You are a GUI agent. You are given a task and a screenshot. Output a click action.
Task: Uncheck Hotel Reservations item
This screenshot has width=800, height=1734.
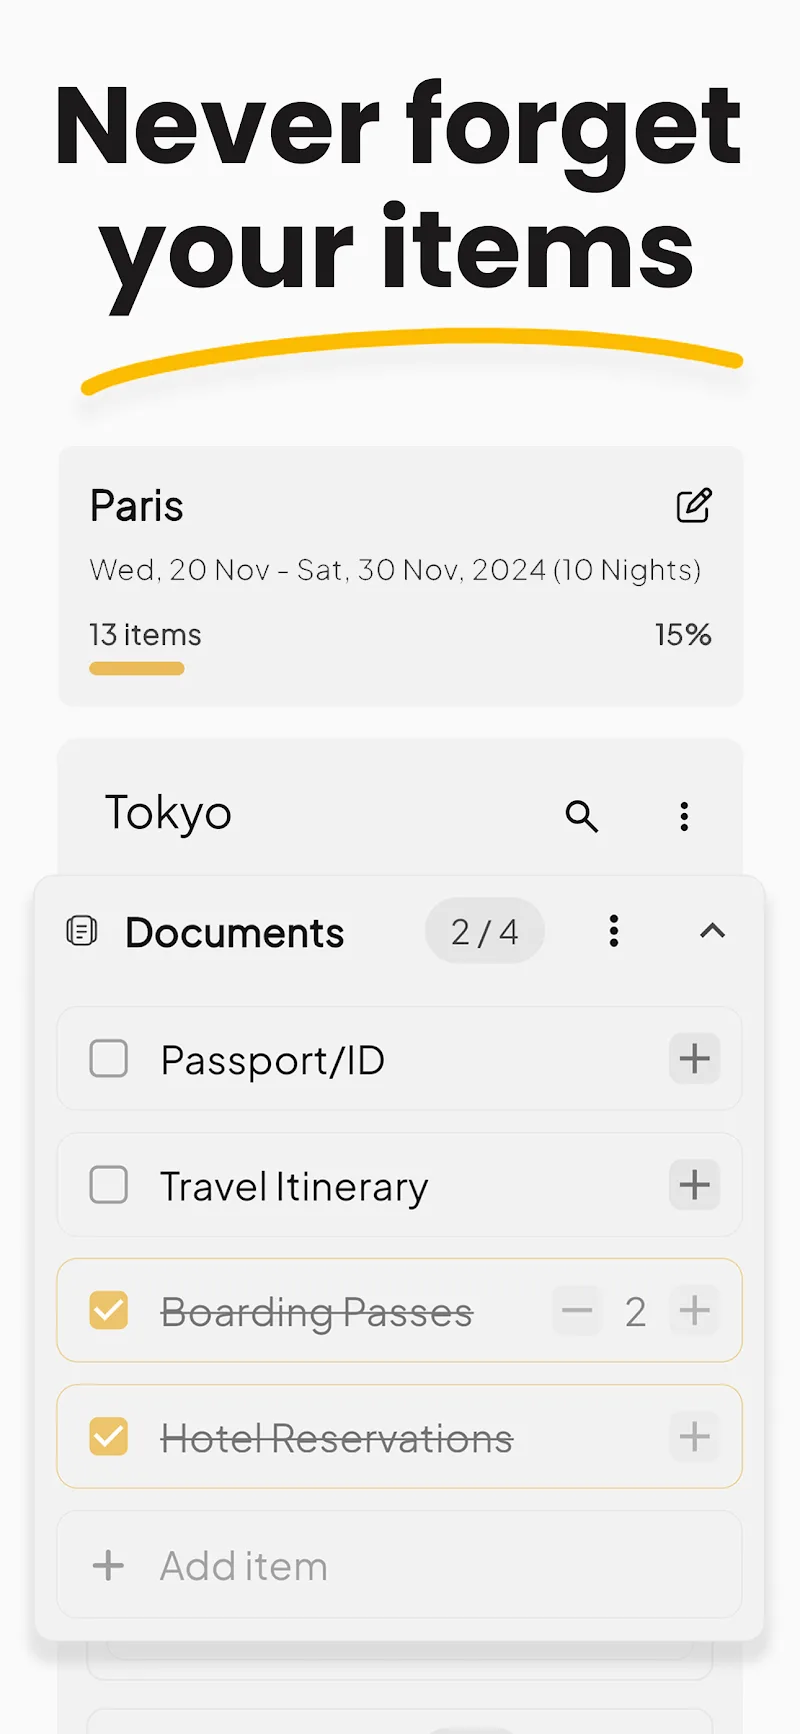109,1437
